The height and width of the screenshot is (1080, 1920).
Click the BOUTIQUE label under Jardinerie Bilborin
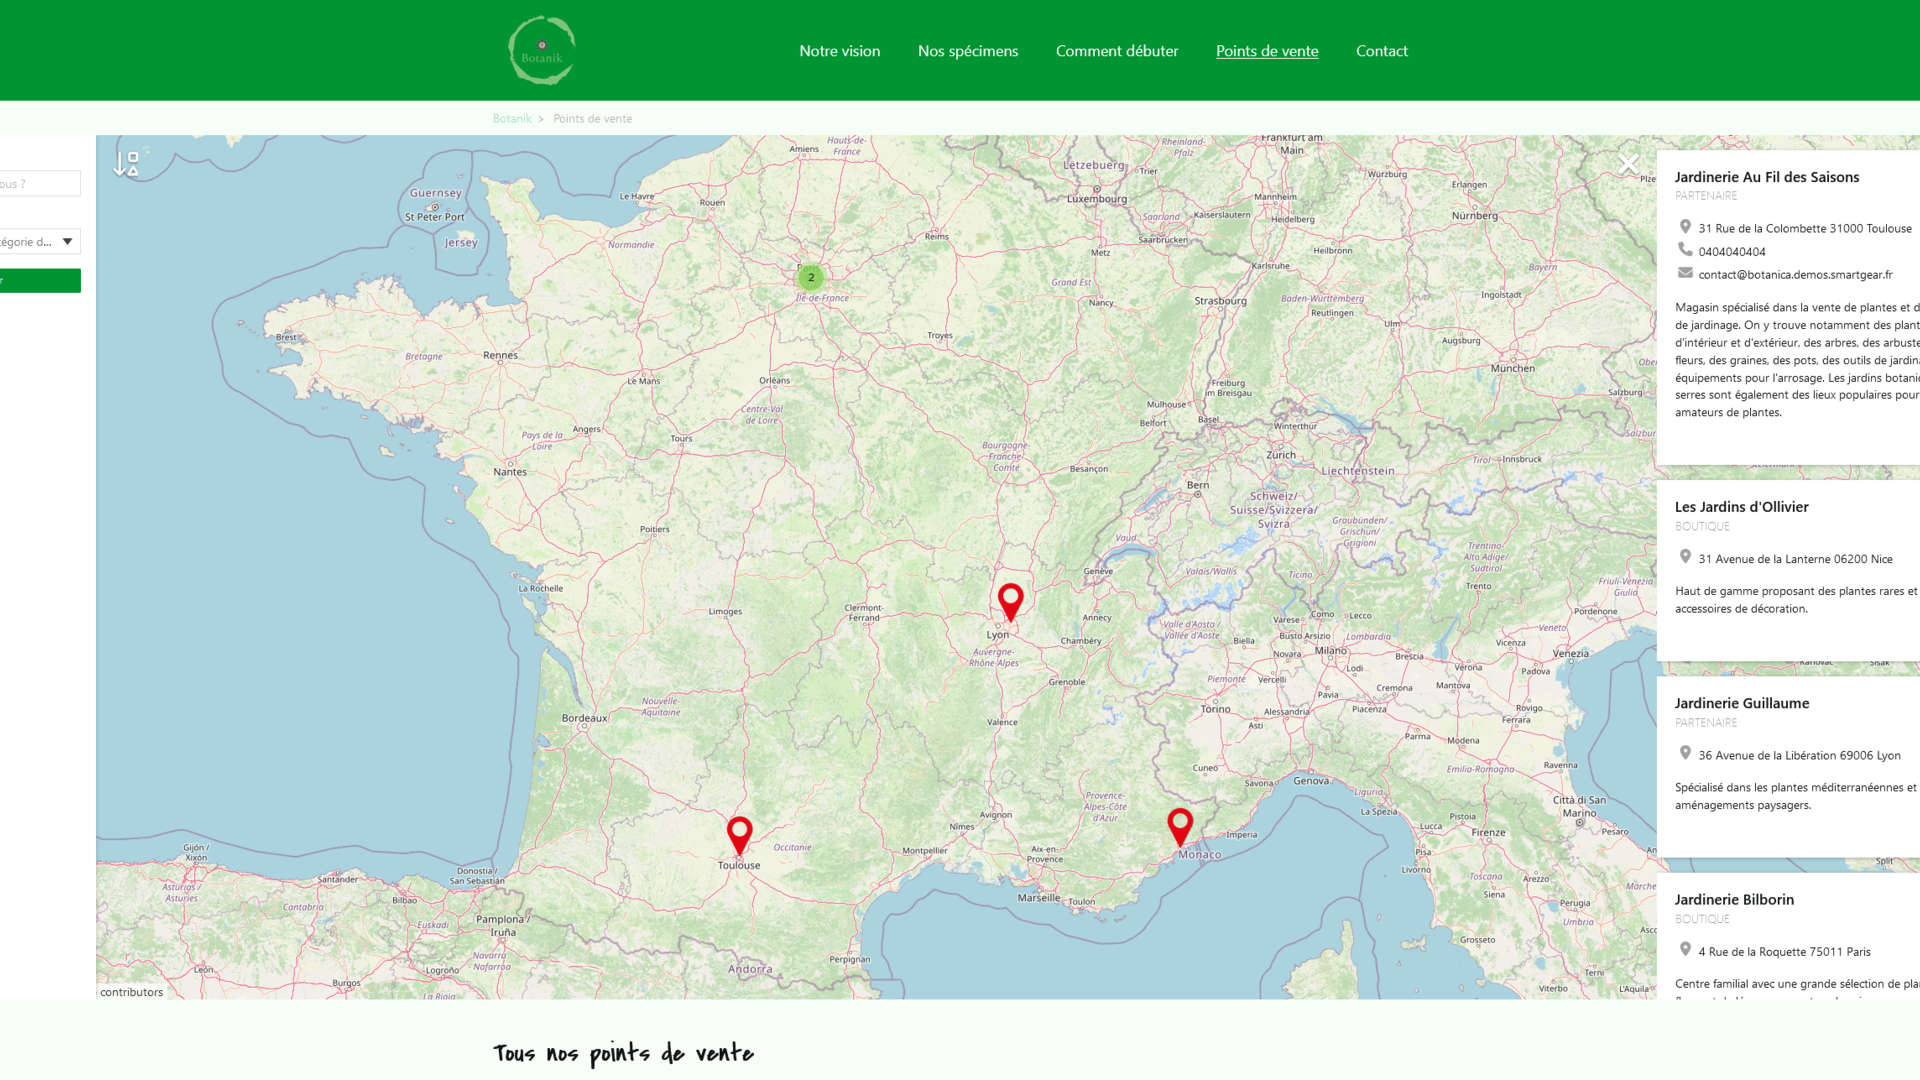tap(1701, 920)
